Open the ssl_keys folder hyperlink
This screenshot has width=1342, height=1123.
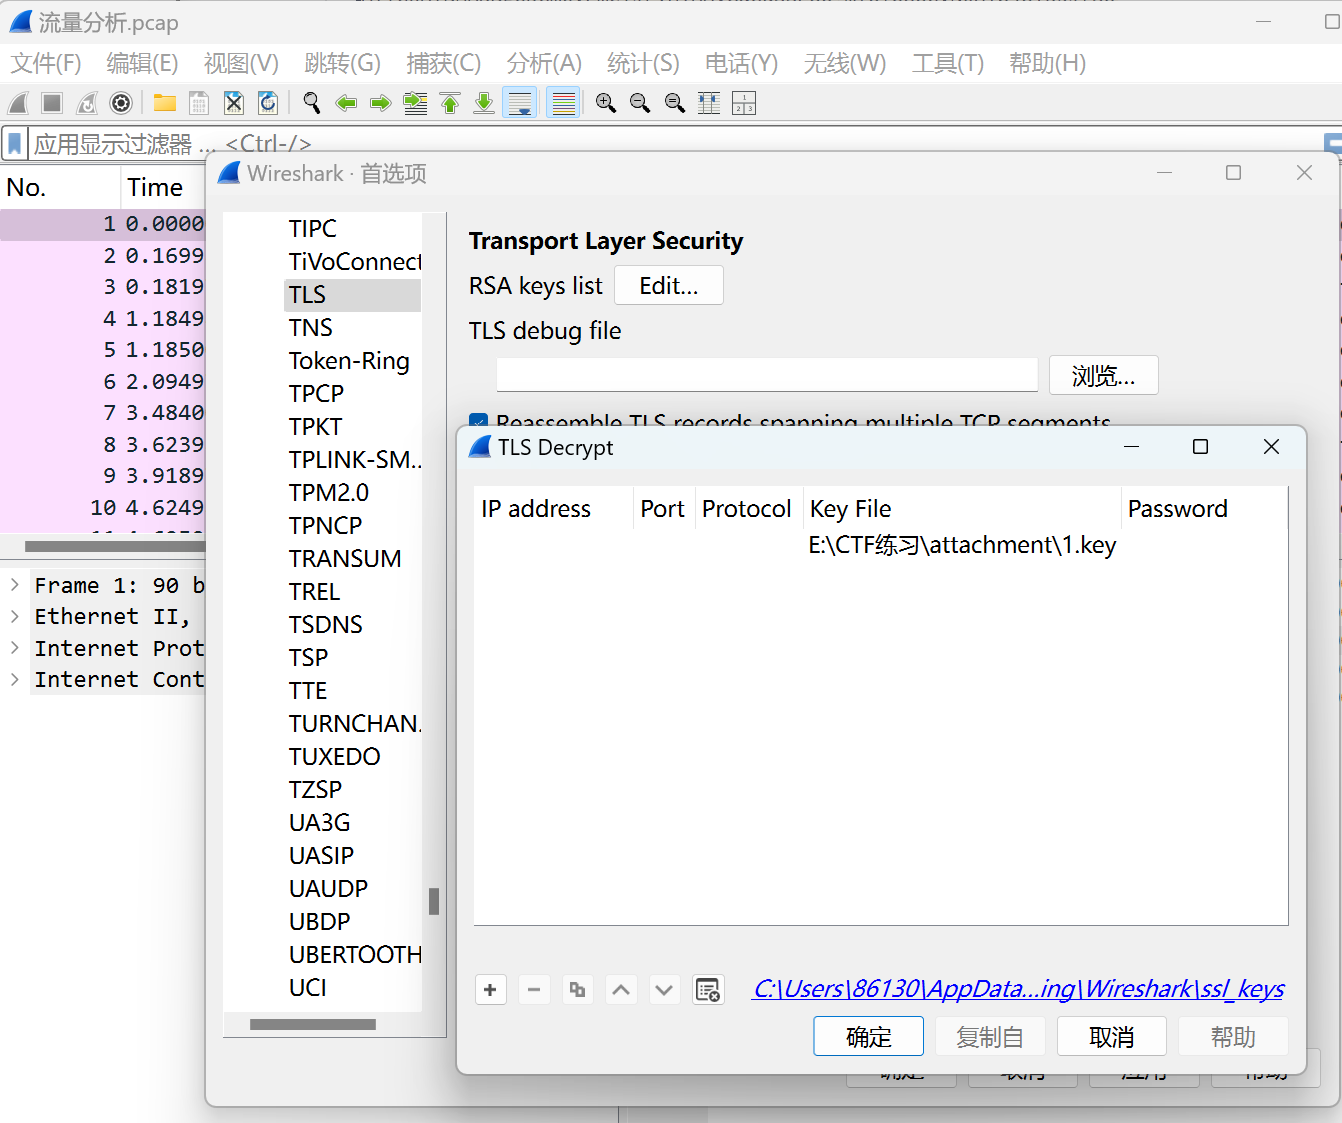[1018, 989]
